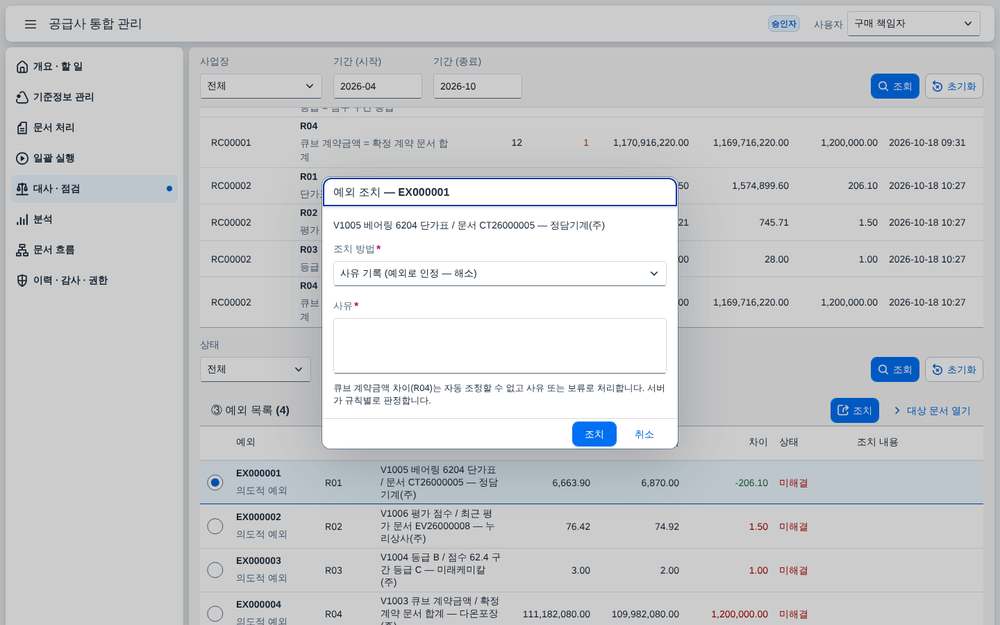Click the 기간 (종료) field 2026-10
Viewport: 1000px width, 625px height.
click(x=477, y=86)
